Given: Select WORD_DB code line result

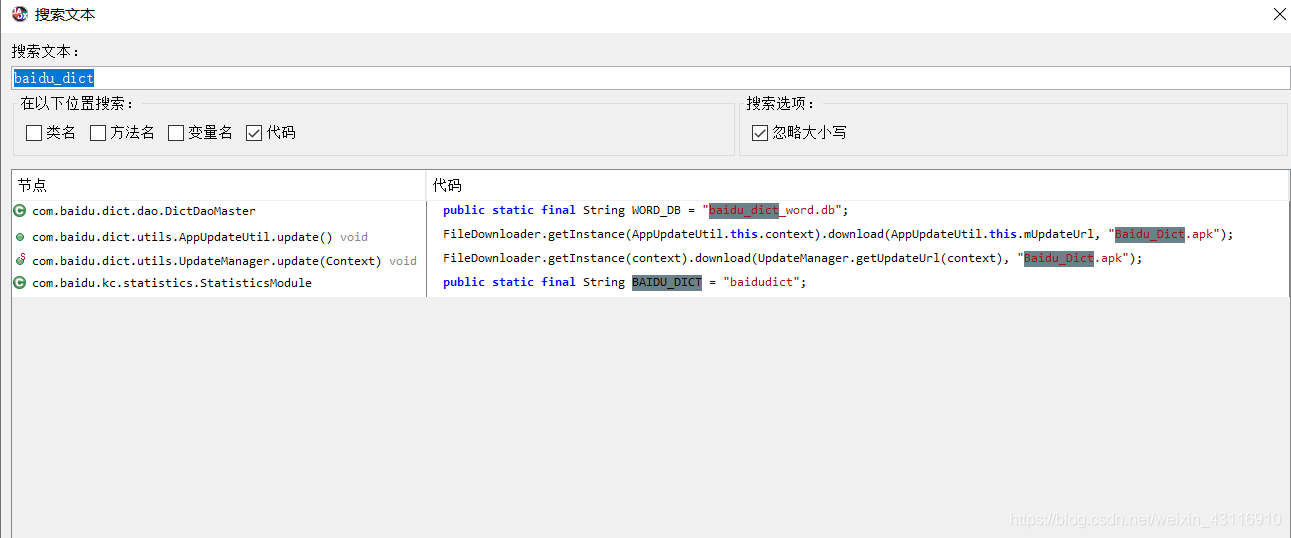Looking at the screenshot, I should click(645, 210).
